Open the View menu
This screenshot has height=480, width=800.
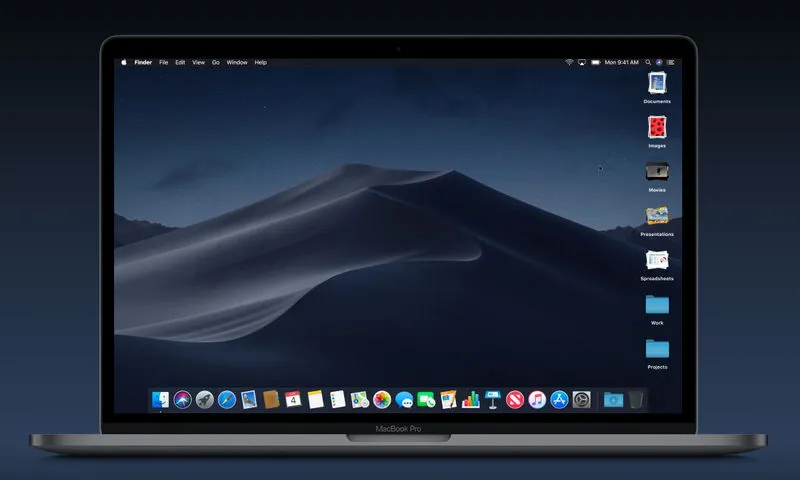[x=198, y=62]
